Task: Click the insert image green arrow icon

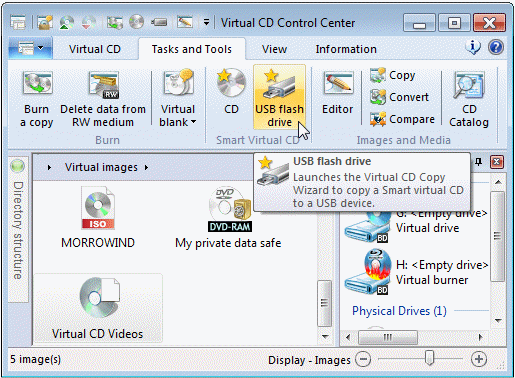Action: click(x=67, y=23)
